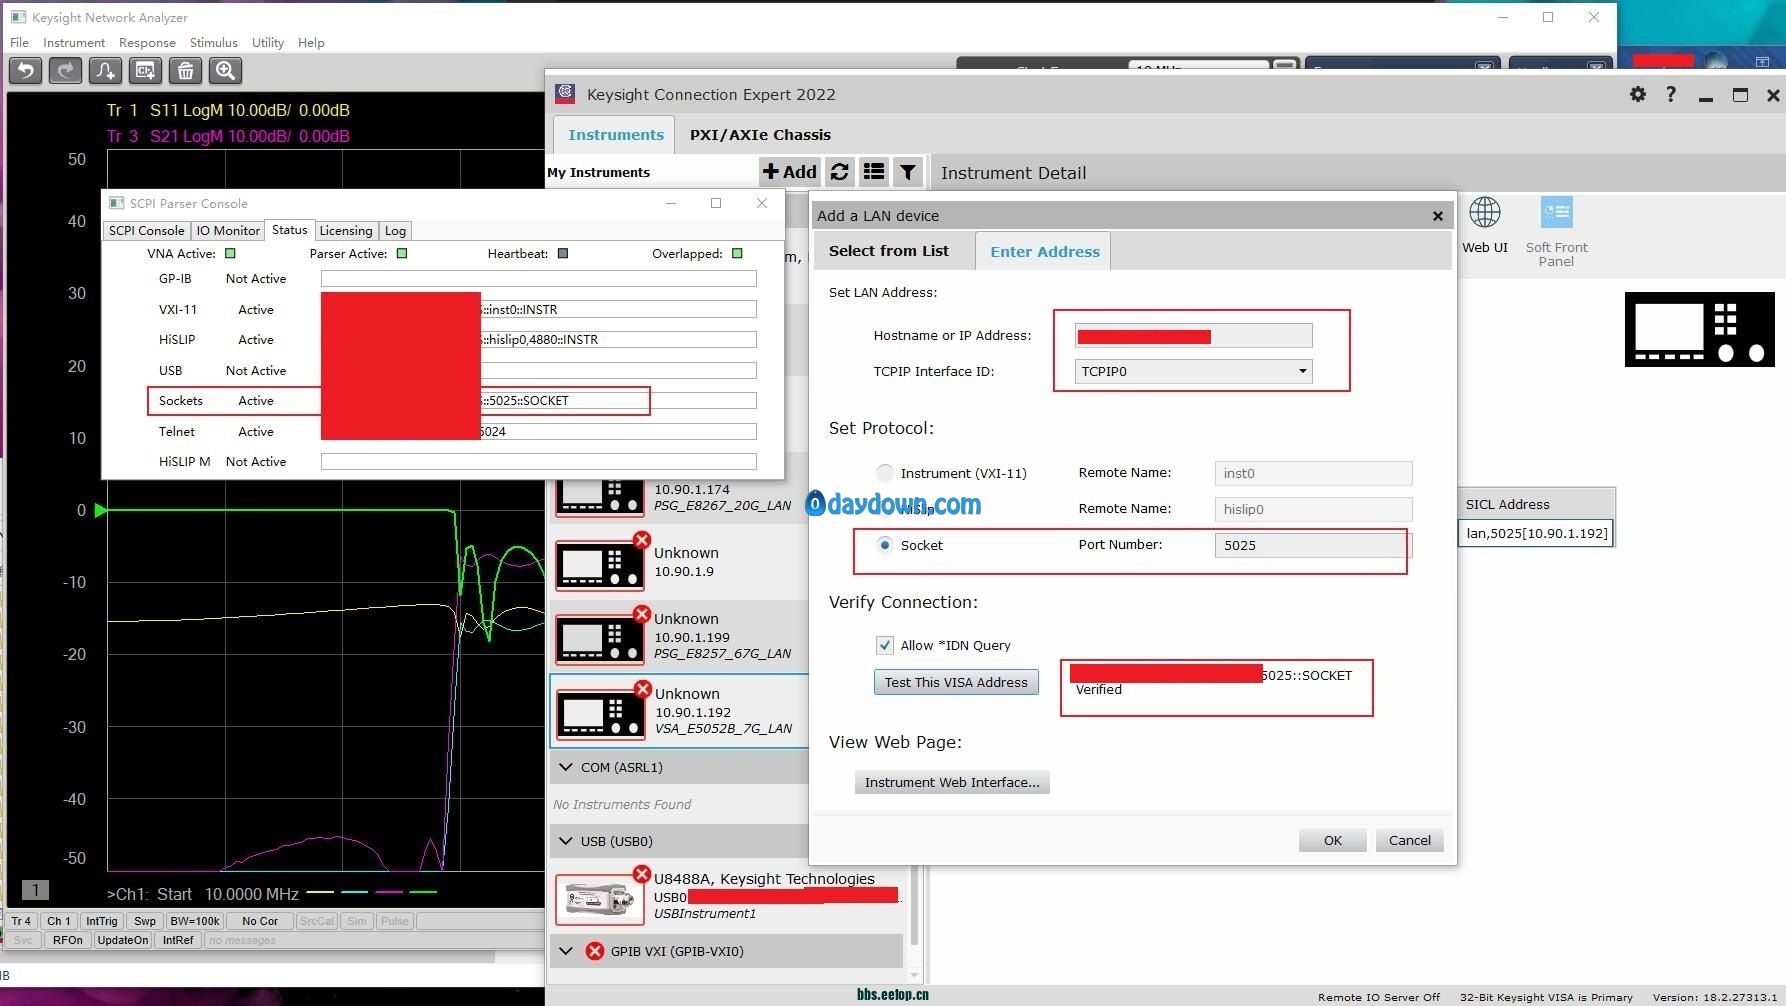Toggle UpdateOn status button

(123, 940)
